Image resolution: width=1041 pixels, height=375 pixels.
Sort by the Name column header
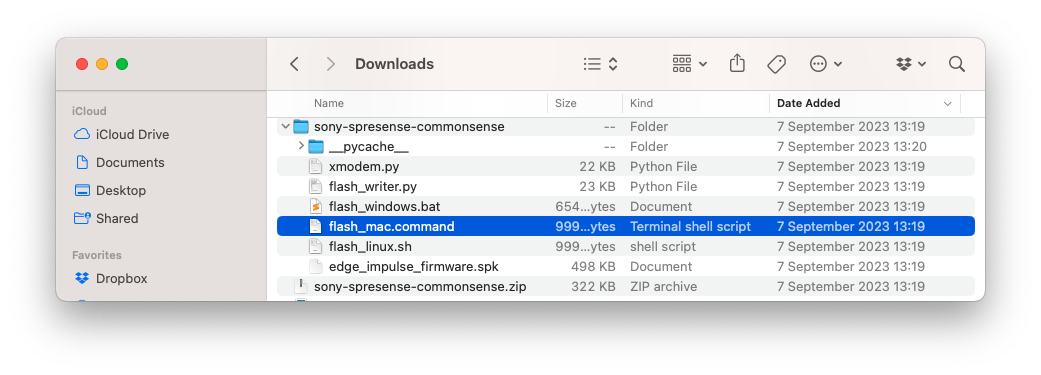pyautogui.click(x=329, y=104)
